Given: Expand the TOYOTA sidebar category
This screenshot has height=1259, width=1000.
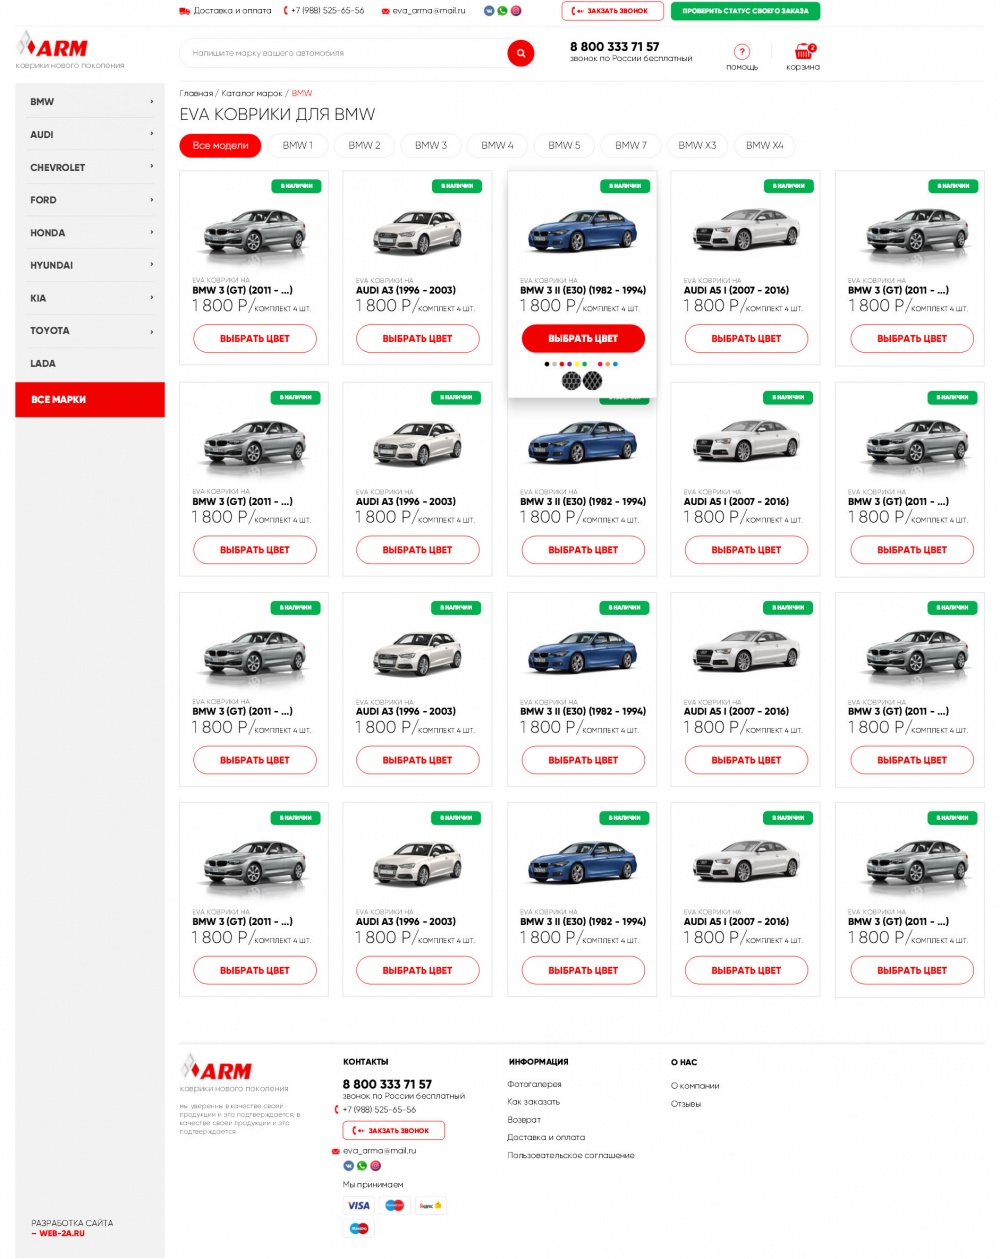Looking at the screenshot, I should tap(90, 331).
